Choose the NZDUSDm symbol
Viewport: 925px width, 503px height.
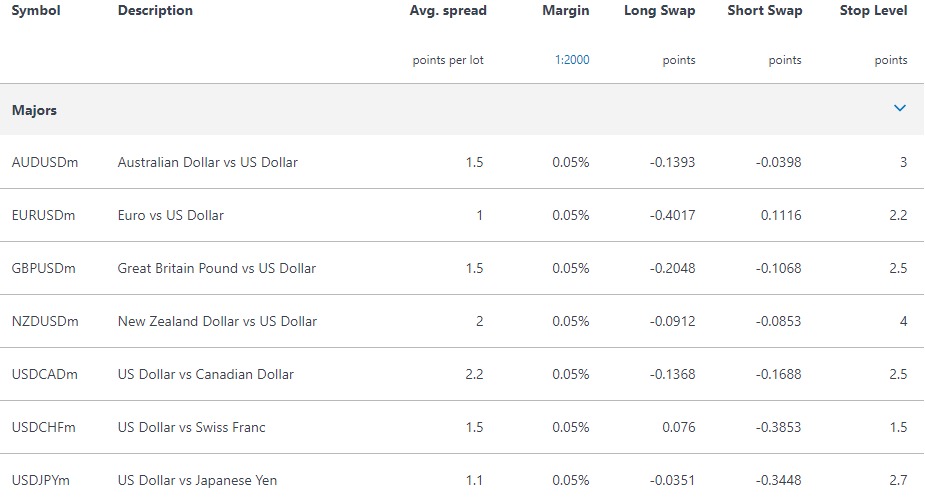tap(45, 321)
